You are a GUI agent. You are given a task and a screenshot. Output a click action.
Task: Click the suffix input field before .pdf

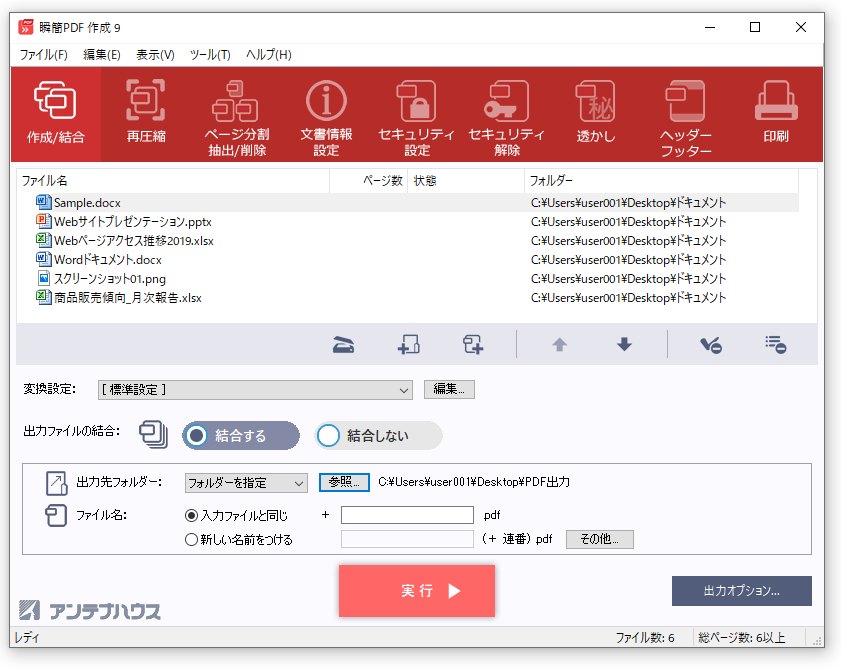click(407, 515)
